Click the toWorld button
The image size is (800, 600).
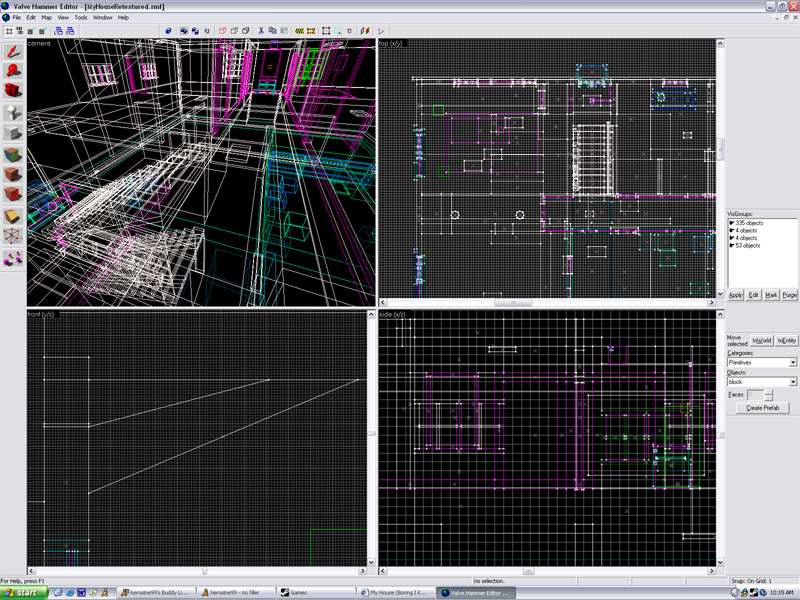(762, 341)
